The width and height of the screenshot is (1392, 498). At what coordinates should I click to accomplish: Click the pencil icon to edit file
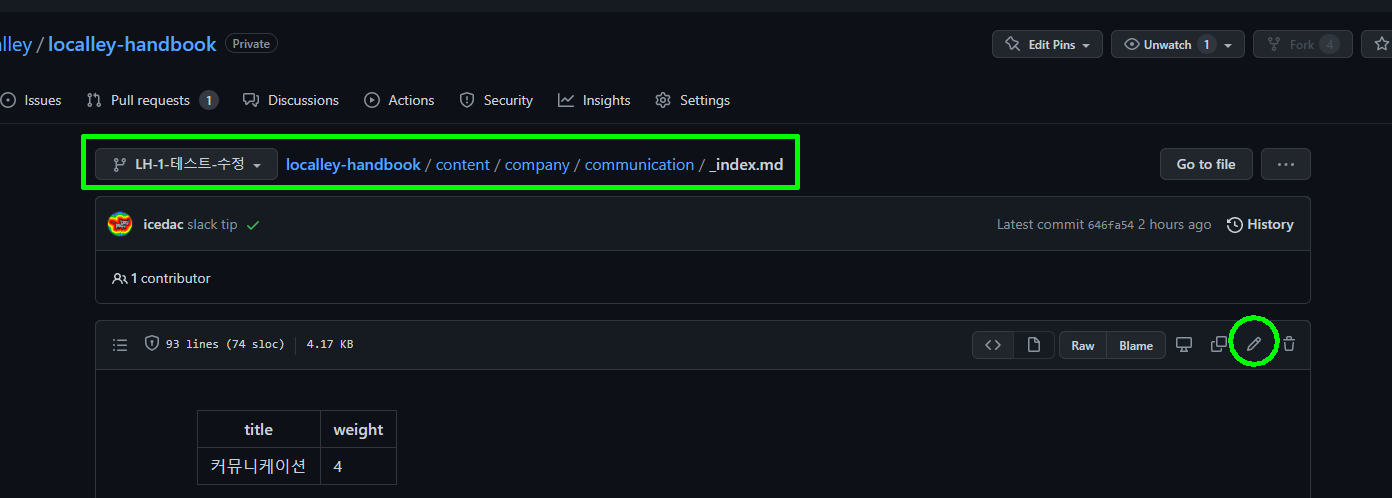tap(1253, 344)
